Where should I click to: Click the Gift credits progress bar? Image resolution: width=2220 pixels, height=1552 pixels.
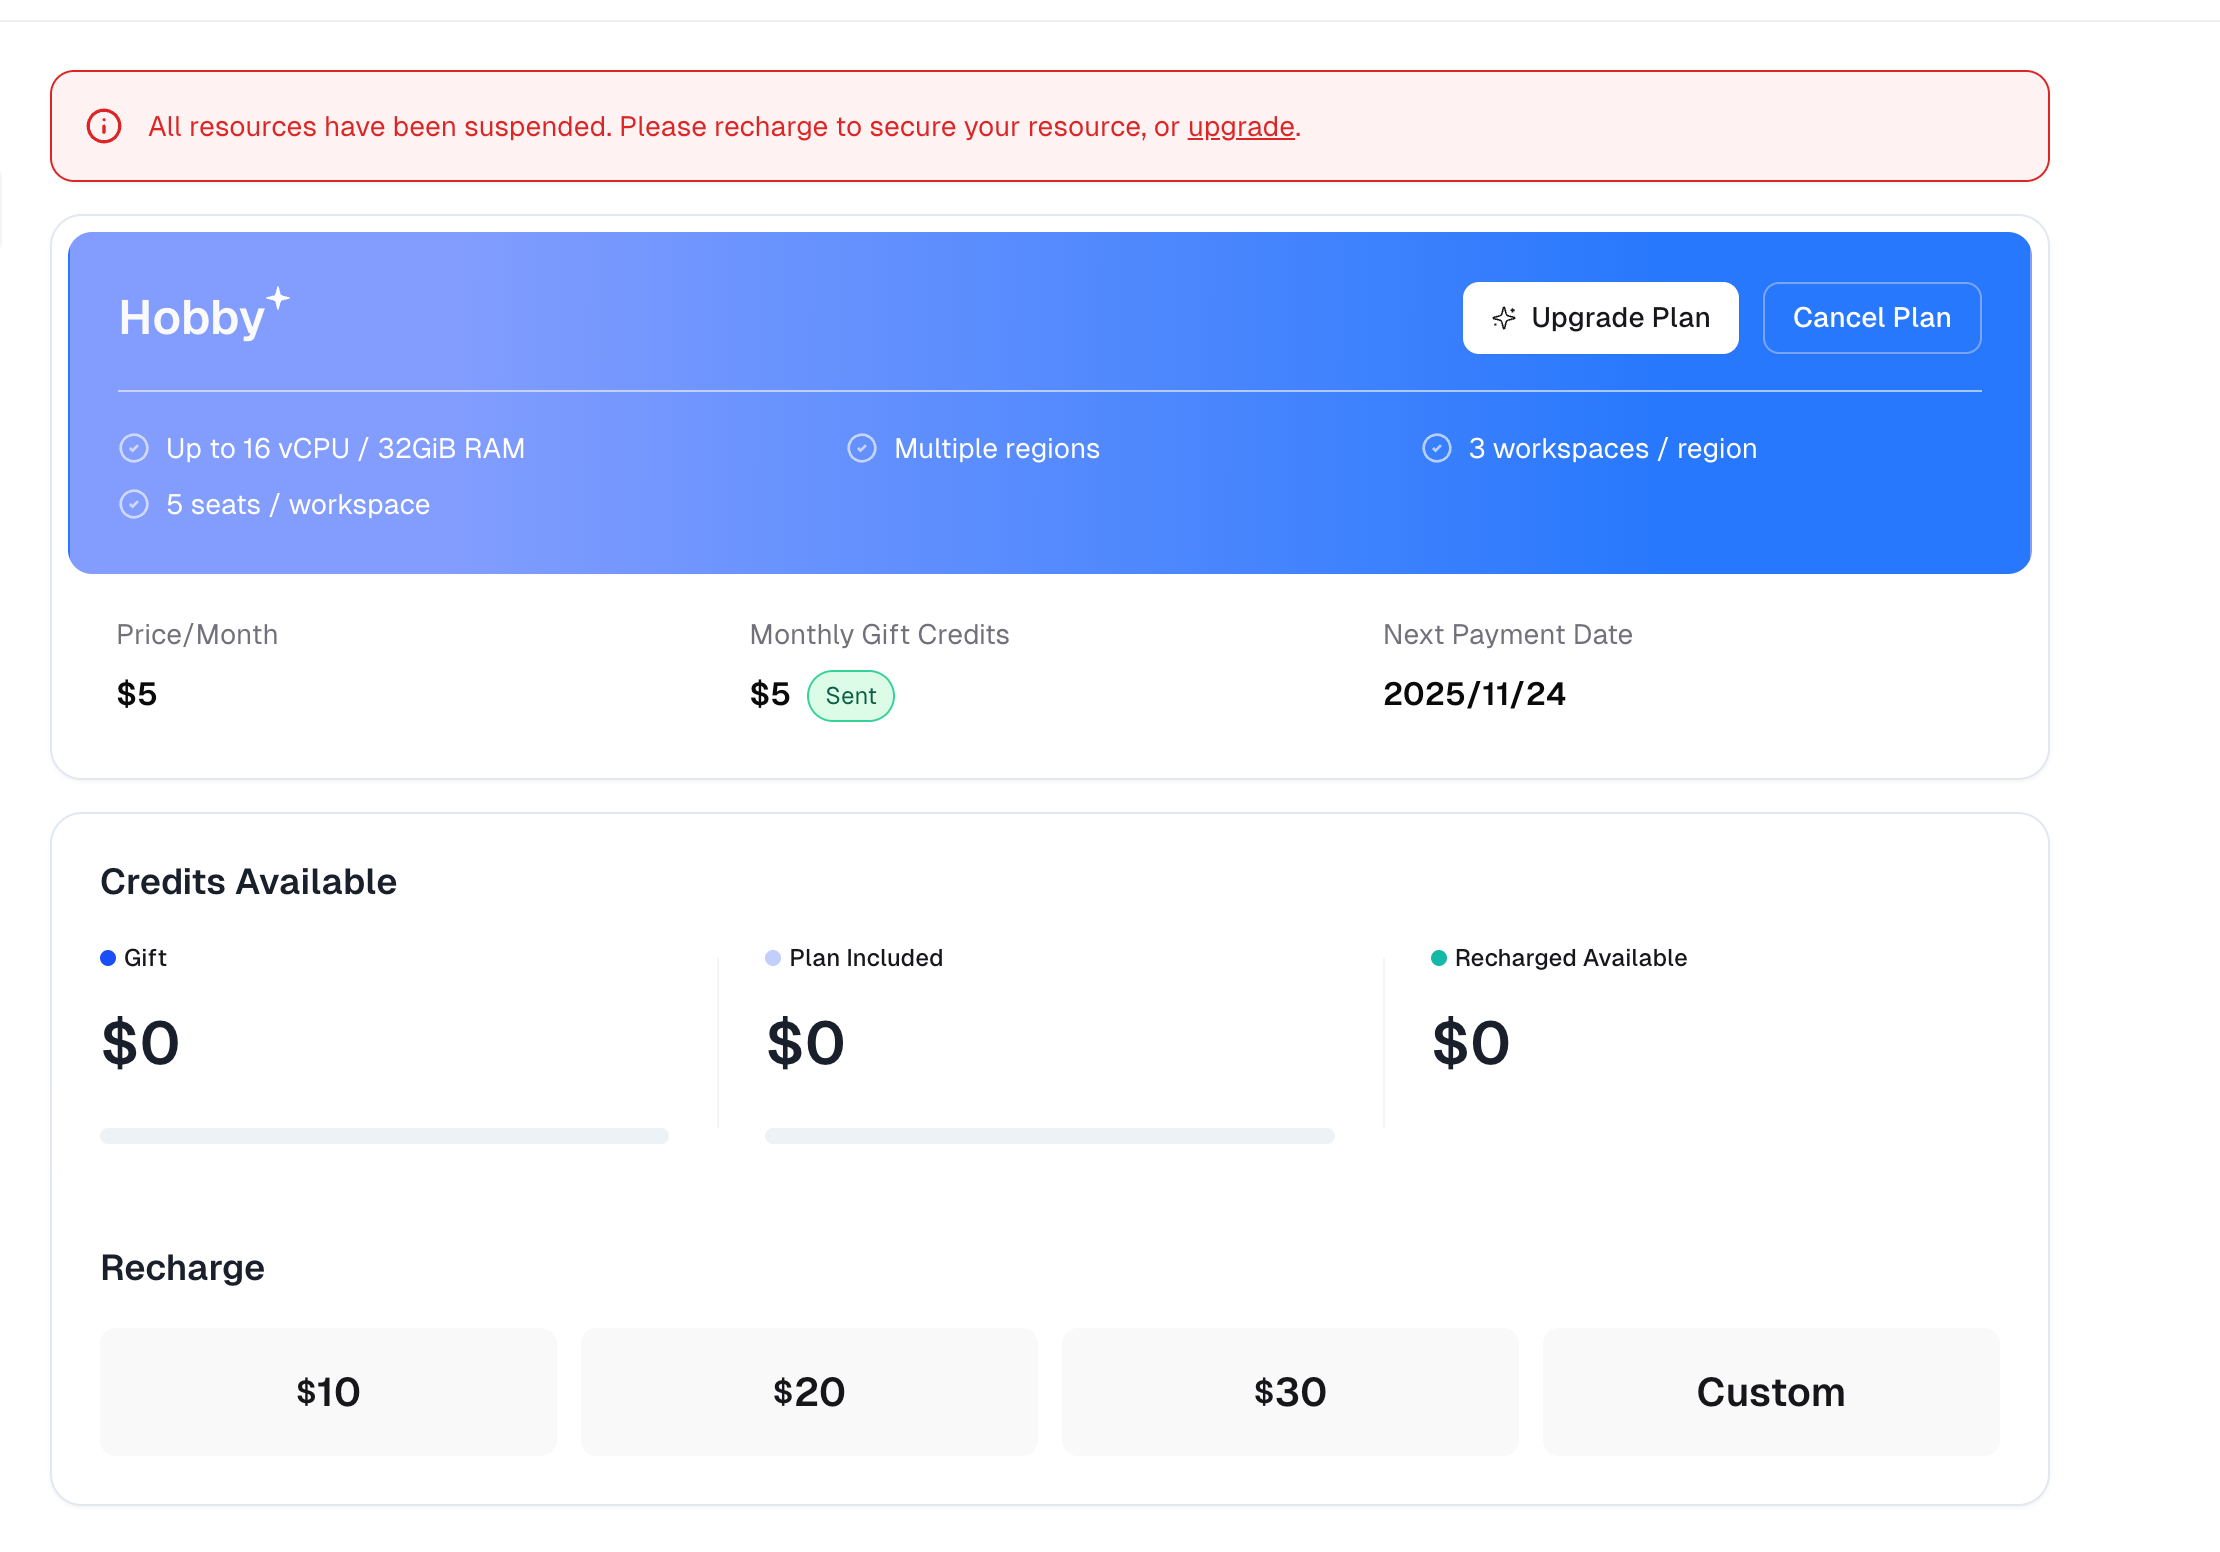pyautogui.click(x=384, y=1136)
